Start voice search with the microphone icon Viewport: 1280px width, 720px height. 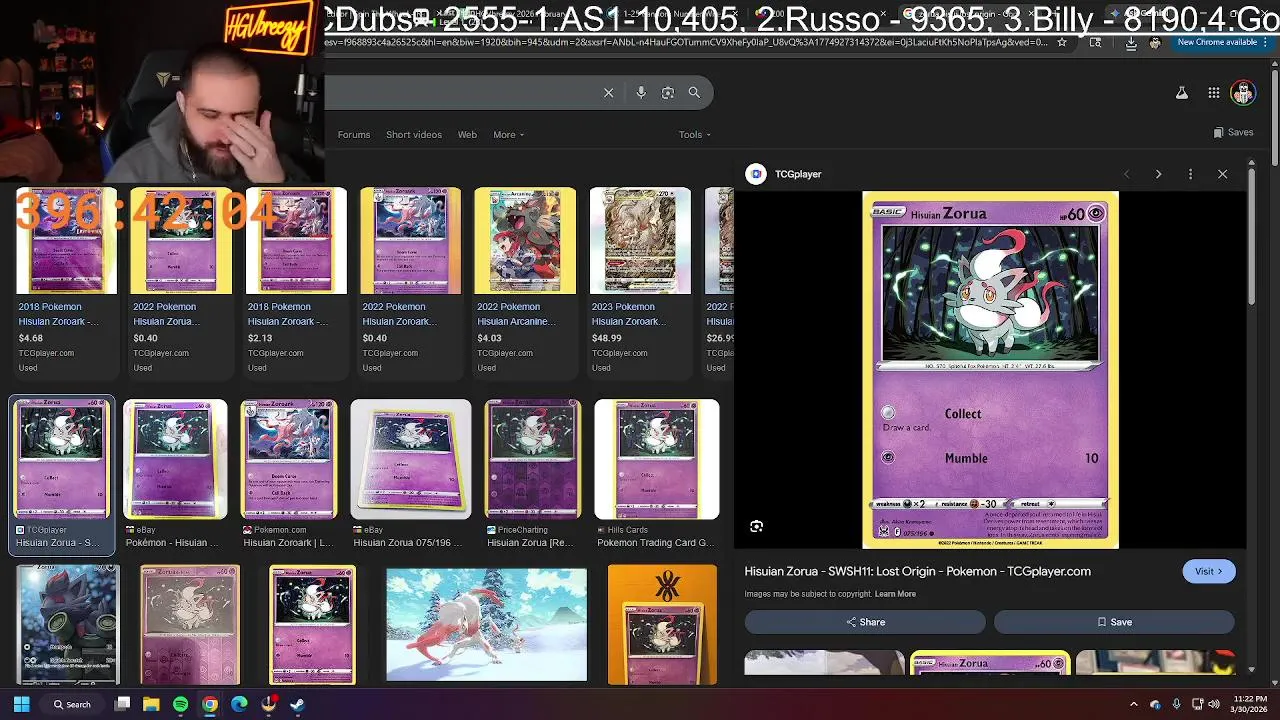(x=641, y=93)
